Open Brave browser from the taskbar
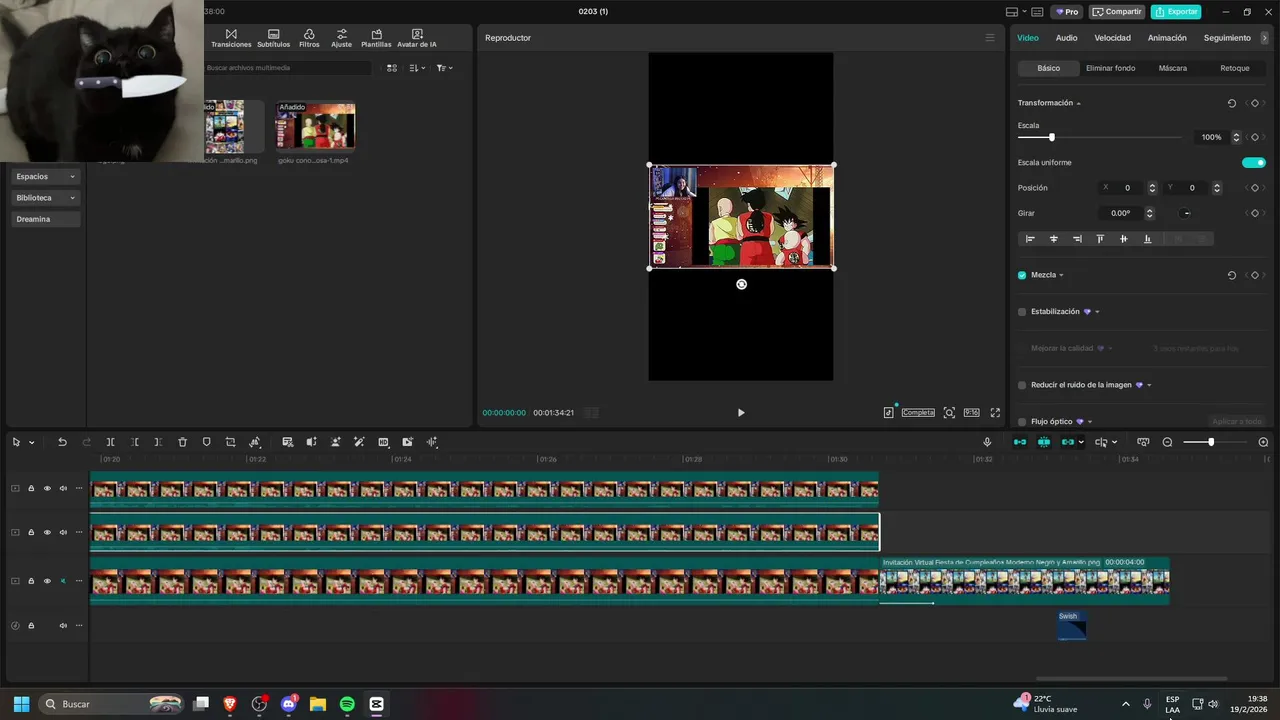Viewport: 1280px width, 720px height. 230,704
